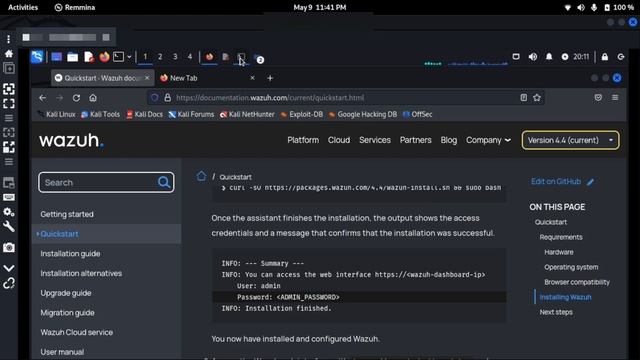The width and height of the screenshot is (640, 360).
Task: Open the Kali Tools bookmark
Action: coord(100,114)
